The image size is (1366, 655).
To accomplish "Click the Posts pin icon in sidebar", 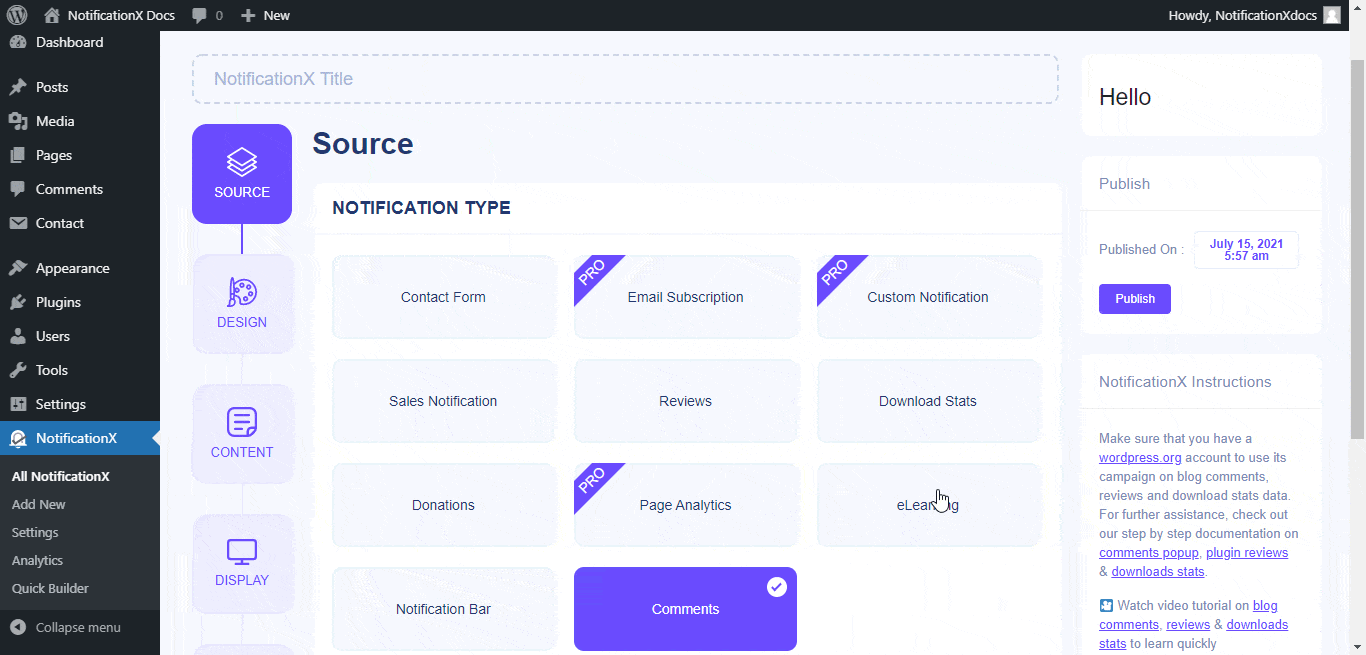I will pos(18,87).
